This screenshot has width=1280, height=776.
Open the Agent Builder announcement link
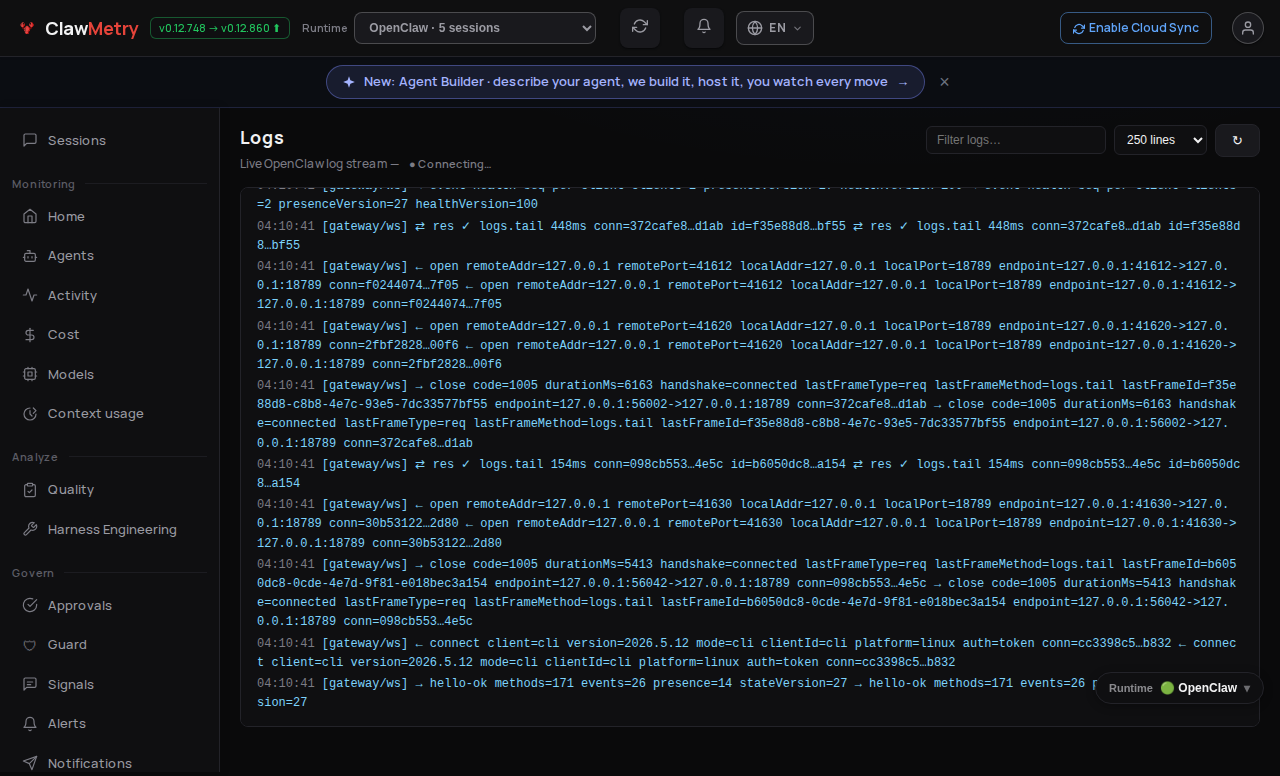click(625, 82)
